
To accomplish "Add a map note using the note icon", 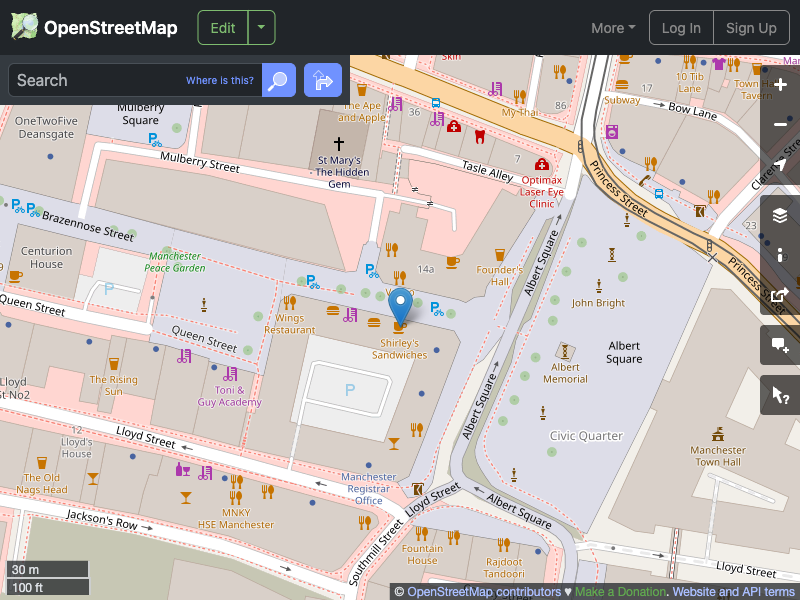I will click(x=781, y=345).
